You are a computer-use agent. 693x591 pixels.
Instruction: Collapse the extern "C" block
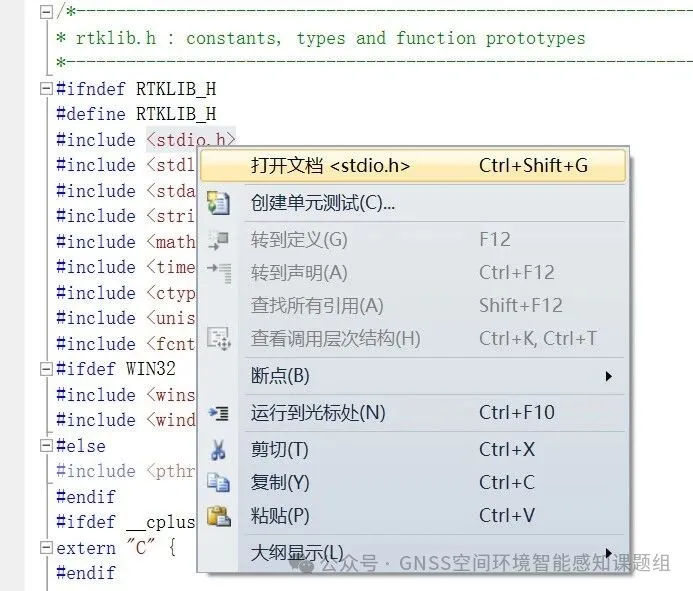coord(45,548)
